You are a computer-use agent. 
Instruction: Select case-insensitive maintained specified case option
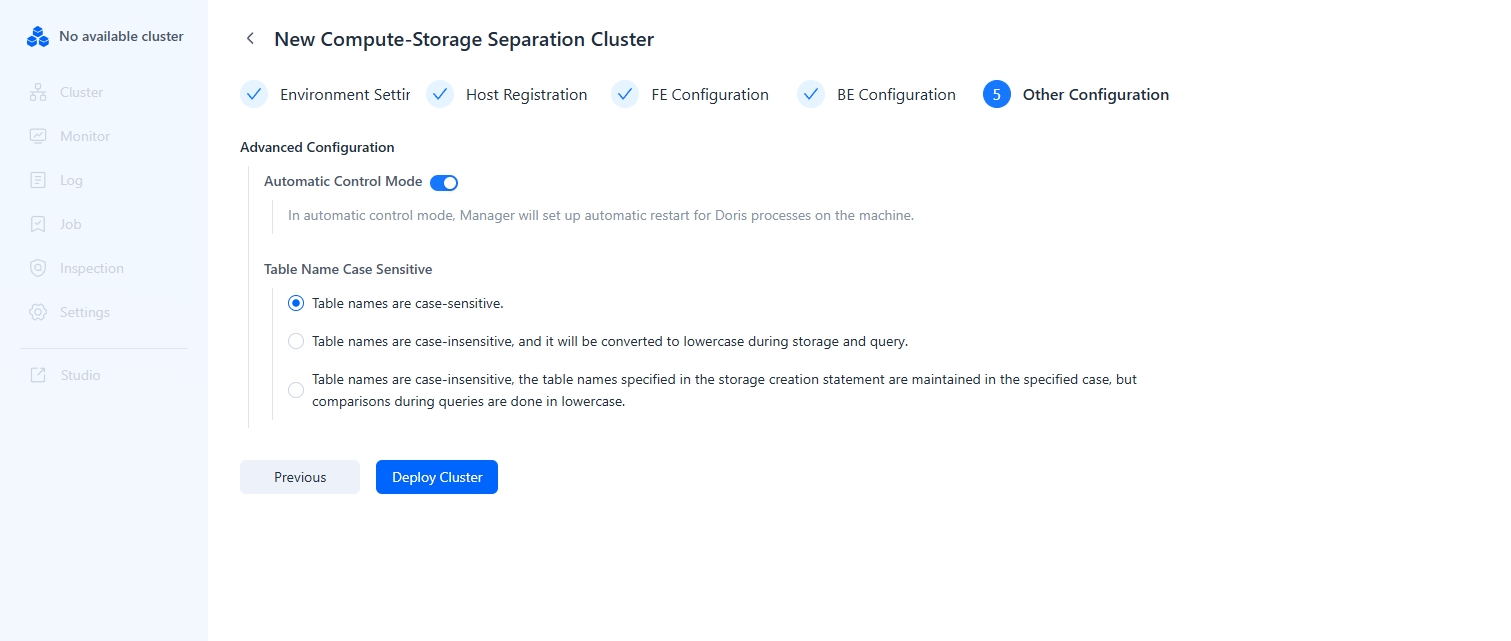[296, 390]
